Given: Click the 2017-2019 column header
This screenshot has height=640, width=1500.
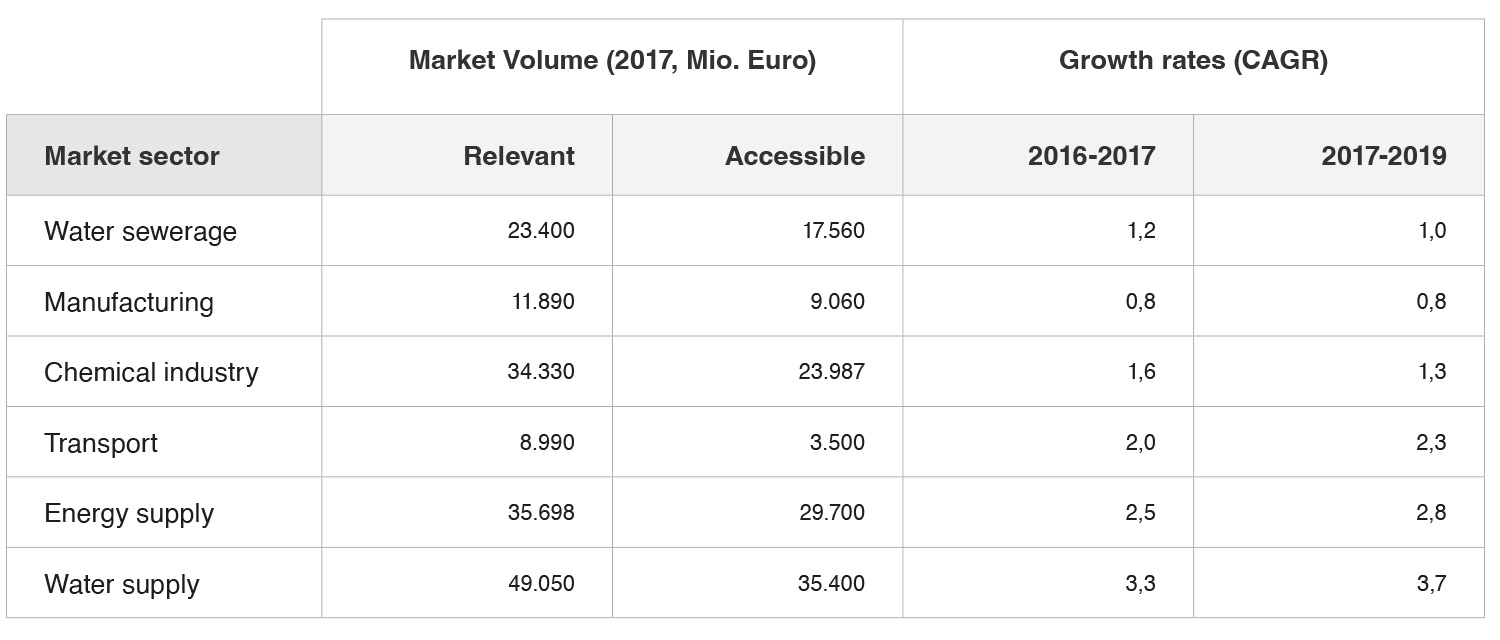Looking at the screenshot, I should click(1383, 156).
